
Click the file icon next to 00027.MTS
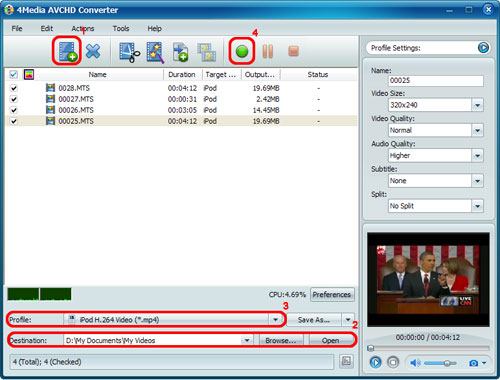tap(50, 99)
